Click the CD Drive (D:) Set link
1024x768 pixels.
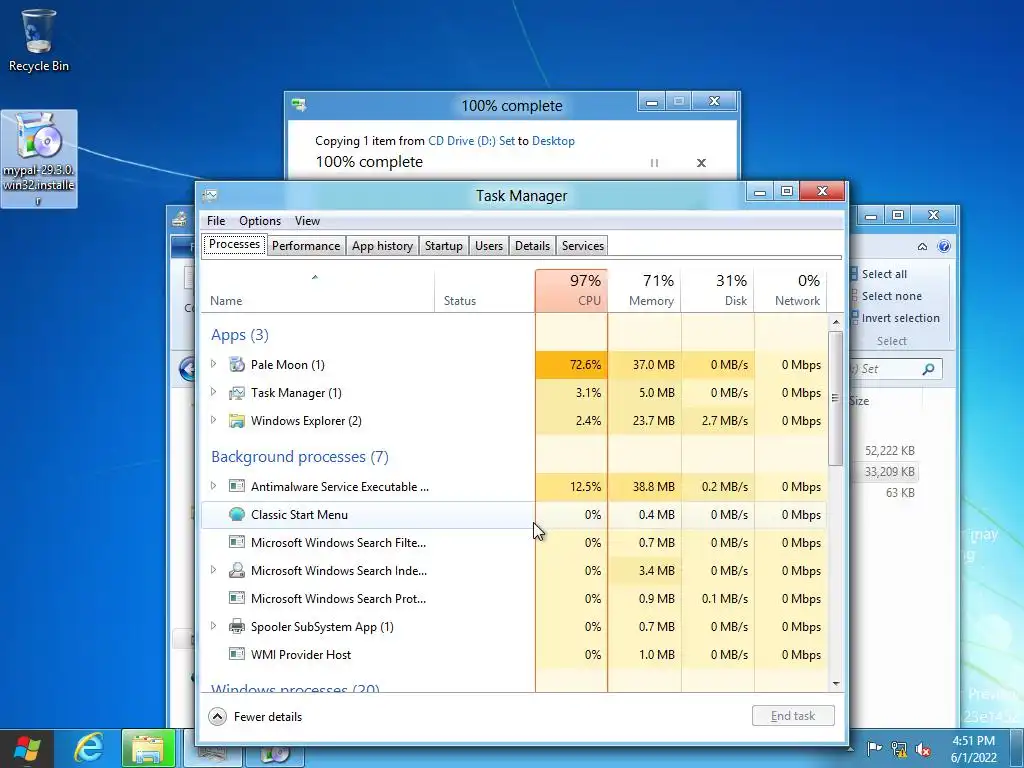point(471,140)
